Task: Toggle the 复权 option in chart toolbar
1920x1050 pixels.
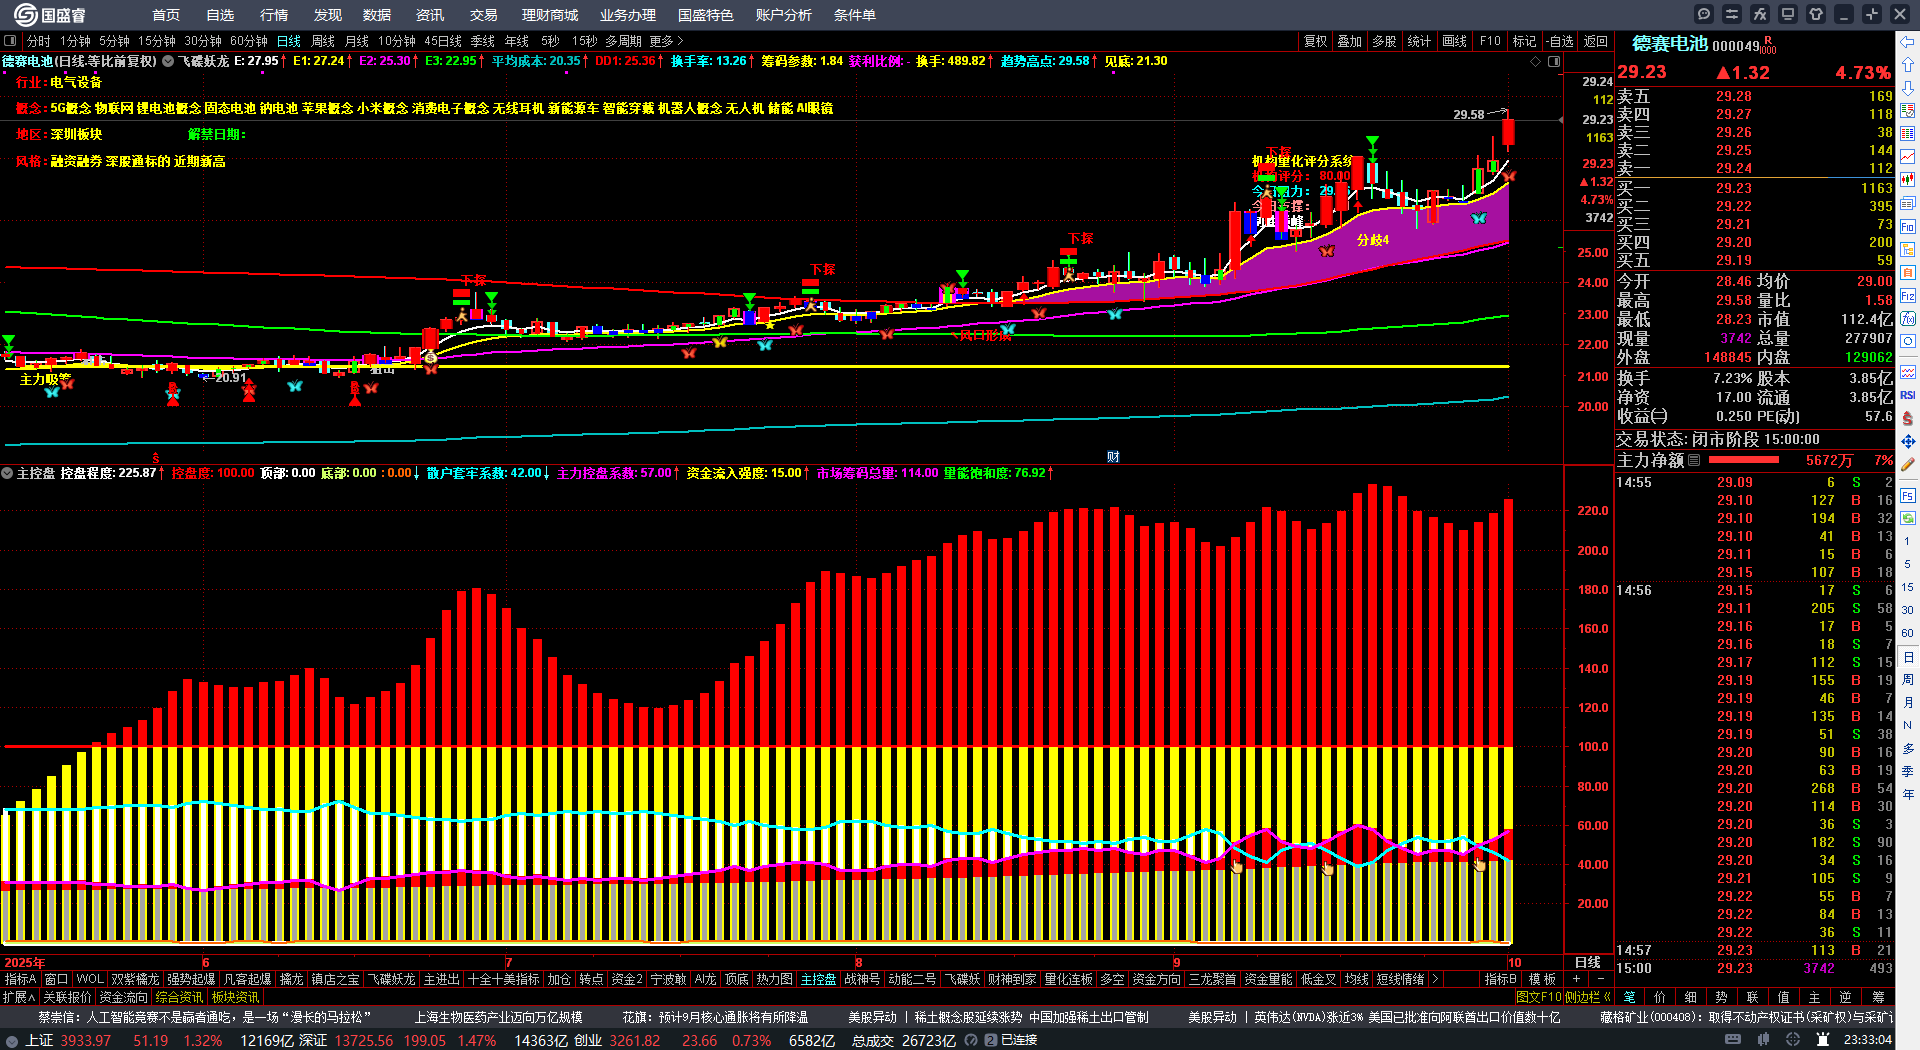Action: click(x=1316, y=41)
